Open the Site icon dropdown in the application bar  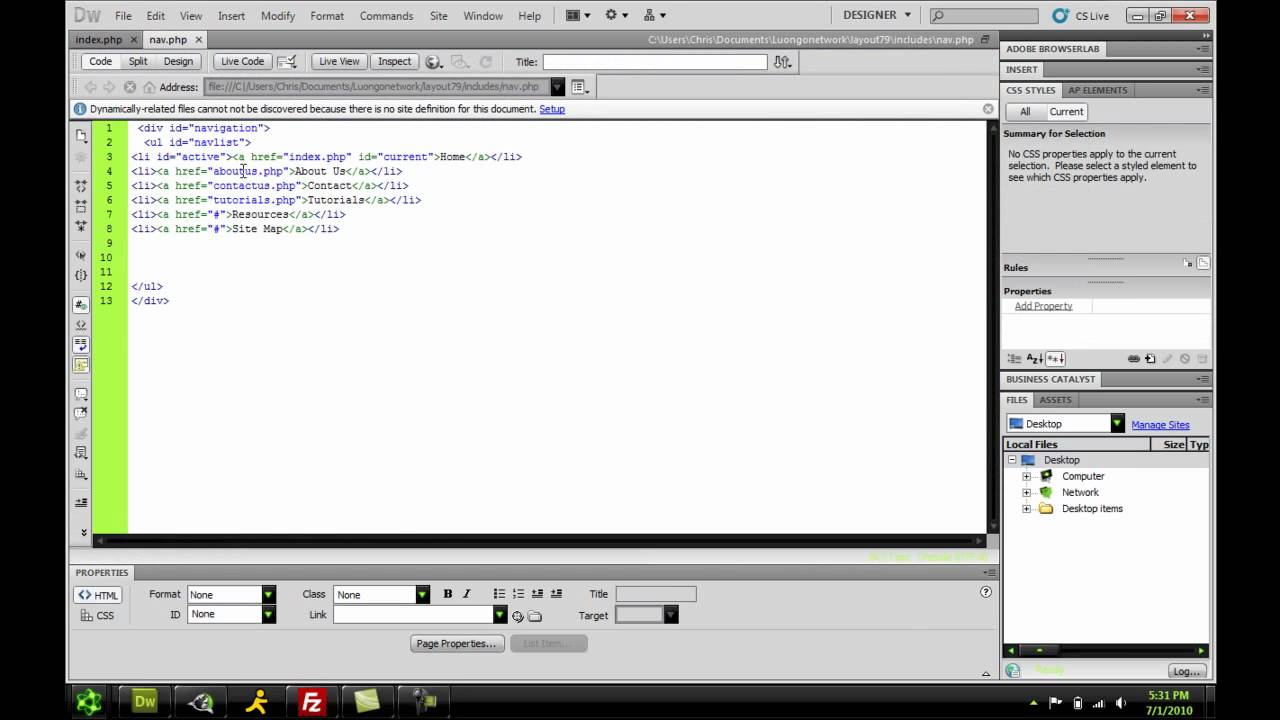pyautogui.click(x=654, y=15)
